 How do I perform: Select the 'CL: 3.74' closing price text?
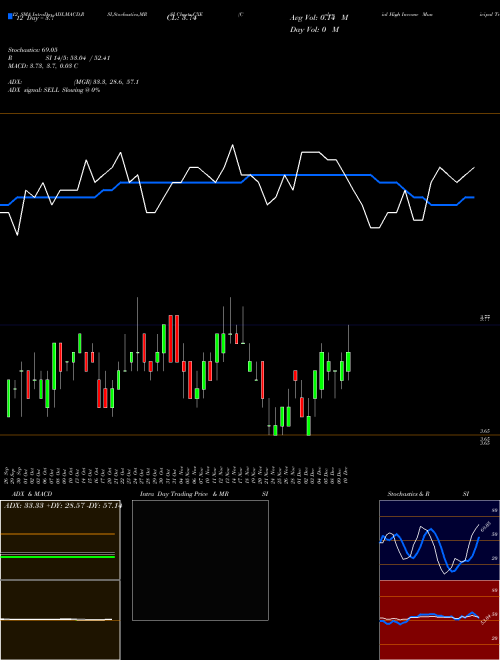coord(181,18)
